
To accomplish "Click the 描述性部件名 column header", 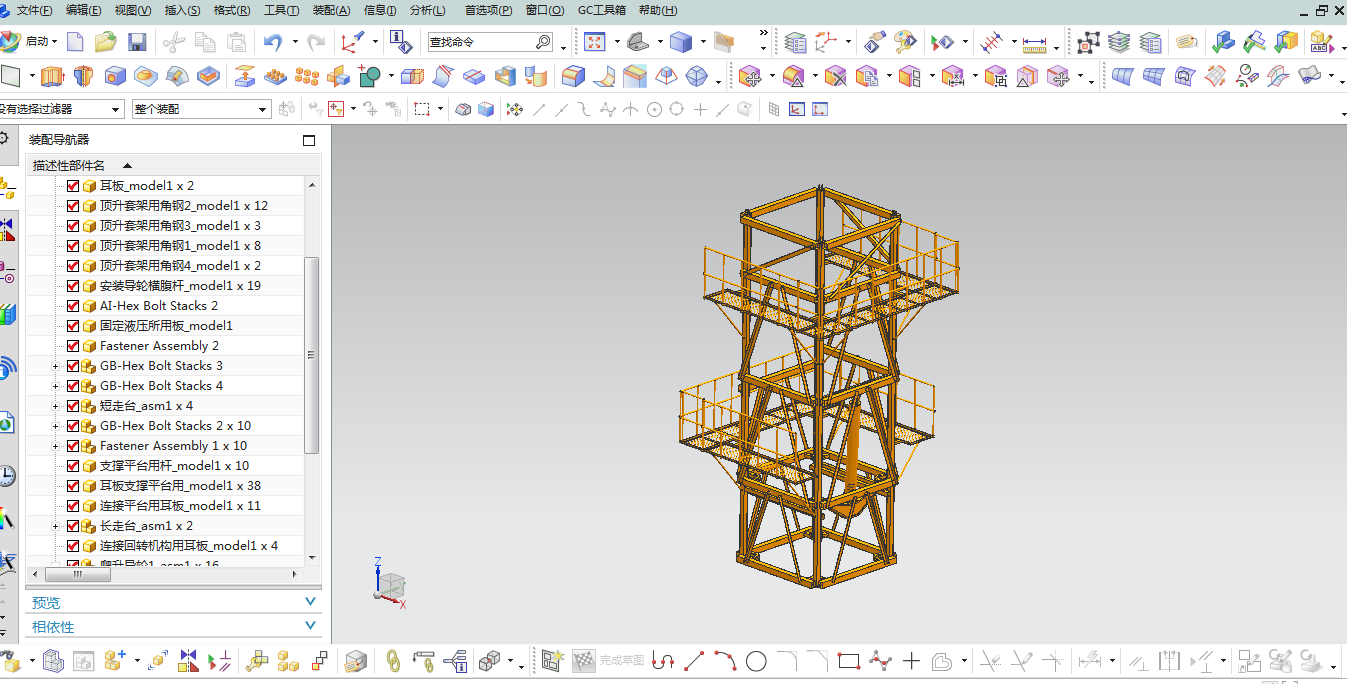I will click(69, 165).
